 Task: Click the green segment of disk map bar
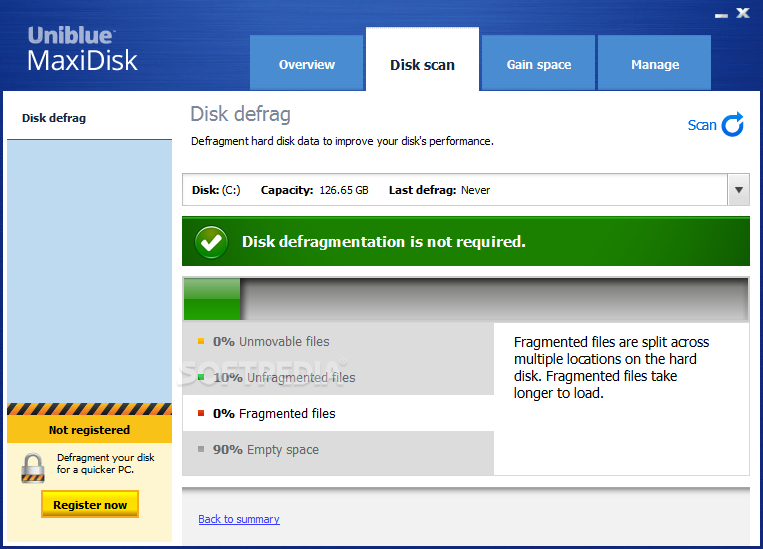212,299
